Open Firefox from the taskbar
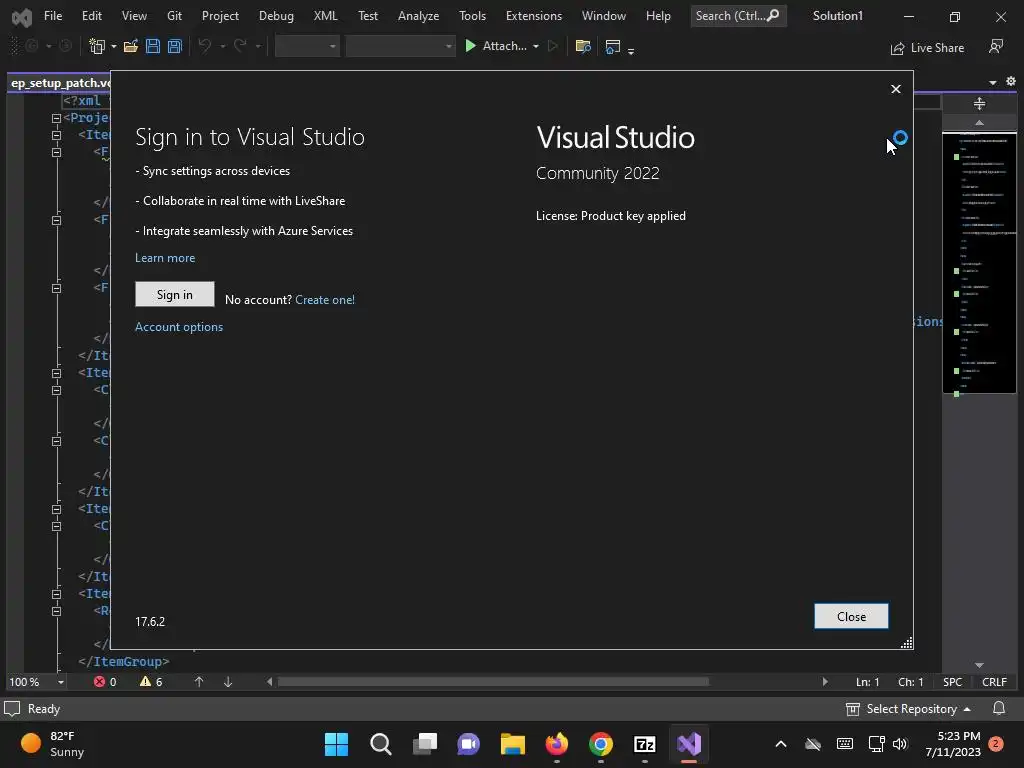This screenshot has width=1024, height=768. 556,744
